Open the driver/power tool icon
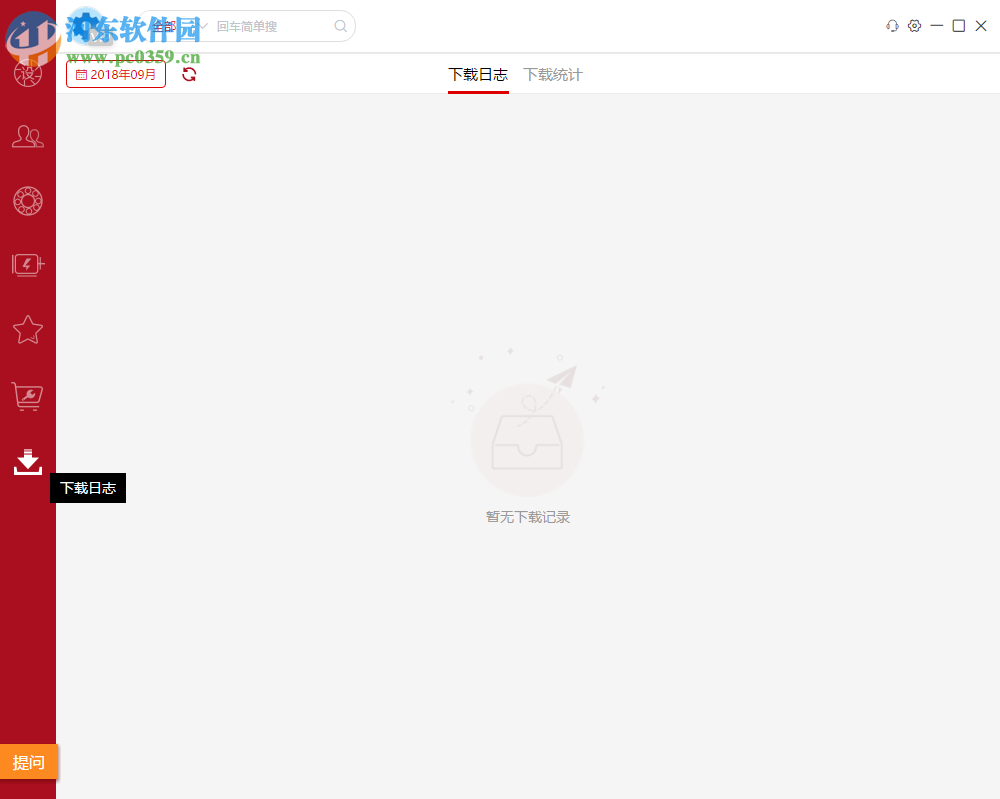This screenshot has height=799, width=1000. click(x=27, y=265)
